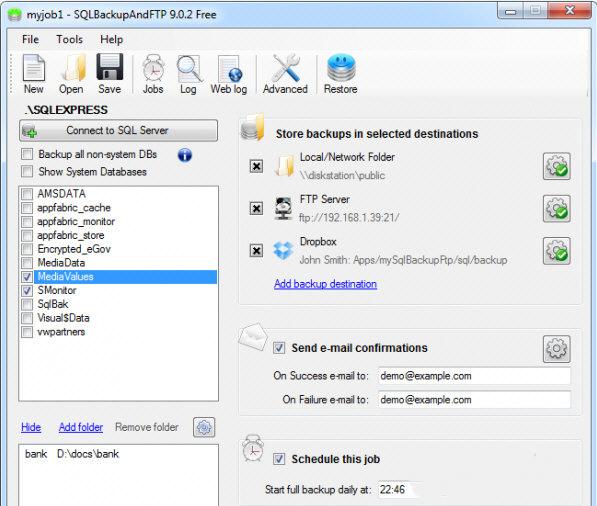The image size is (597, 506).
Task: Open a job with the Open icon
Action: tap(71, 74)
